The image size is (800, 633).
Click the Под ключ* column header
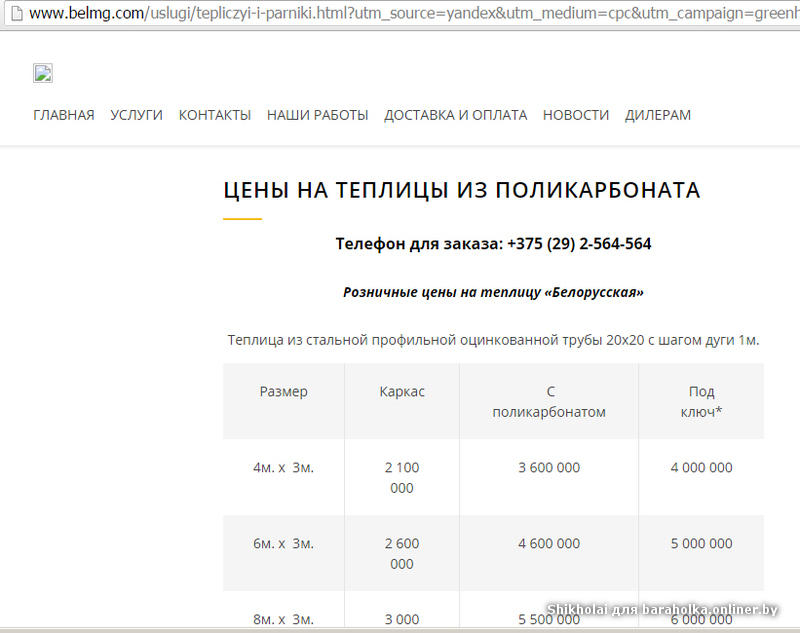coord(702,401)
